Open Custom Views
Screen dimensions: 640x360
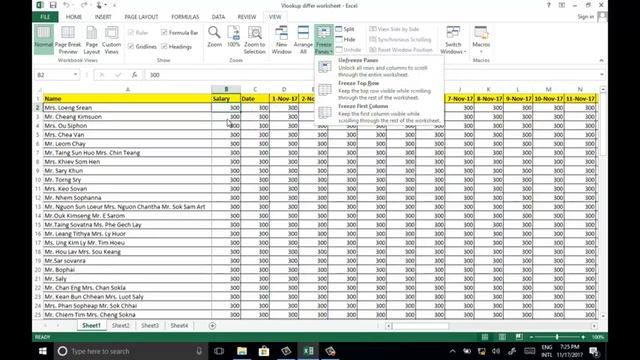111,39
